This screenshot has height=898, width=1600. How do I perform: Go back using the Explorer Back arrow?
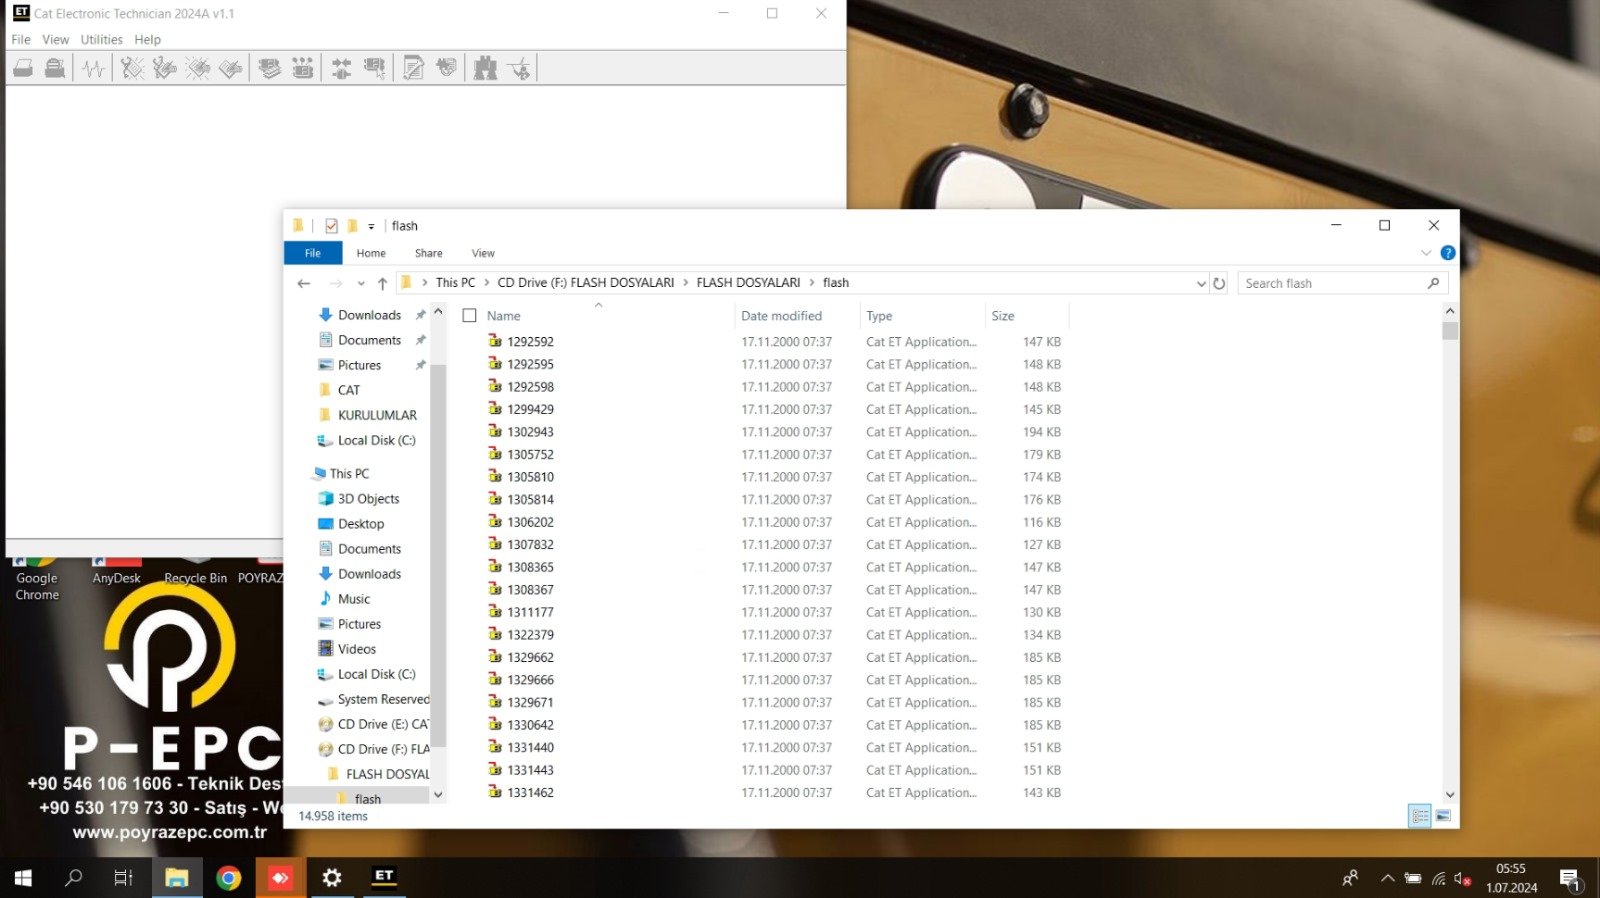(304, 284)
